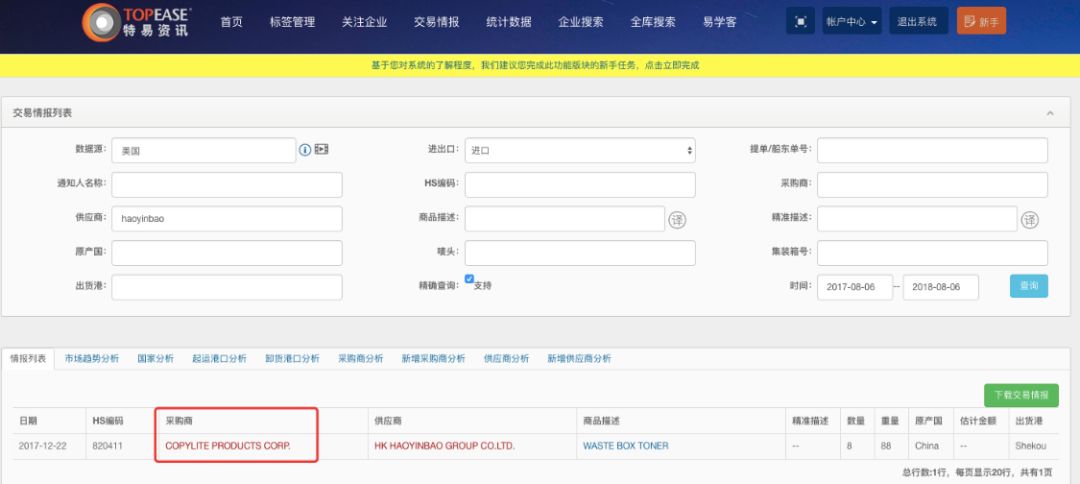Viewport: 1080px width, 484px height.
Task: Open 统计数据 in navigation
Action: [x=509, y=22]
